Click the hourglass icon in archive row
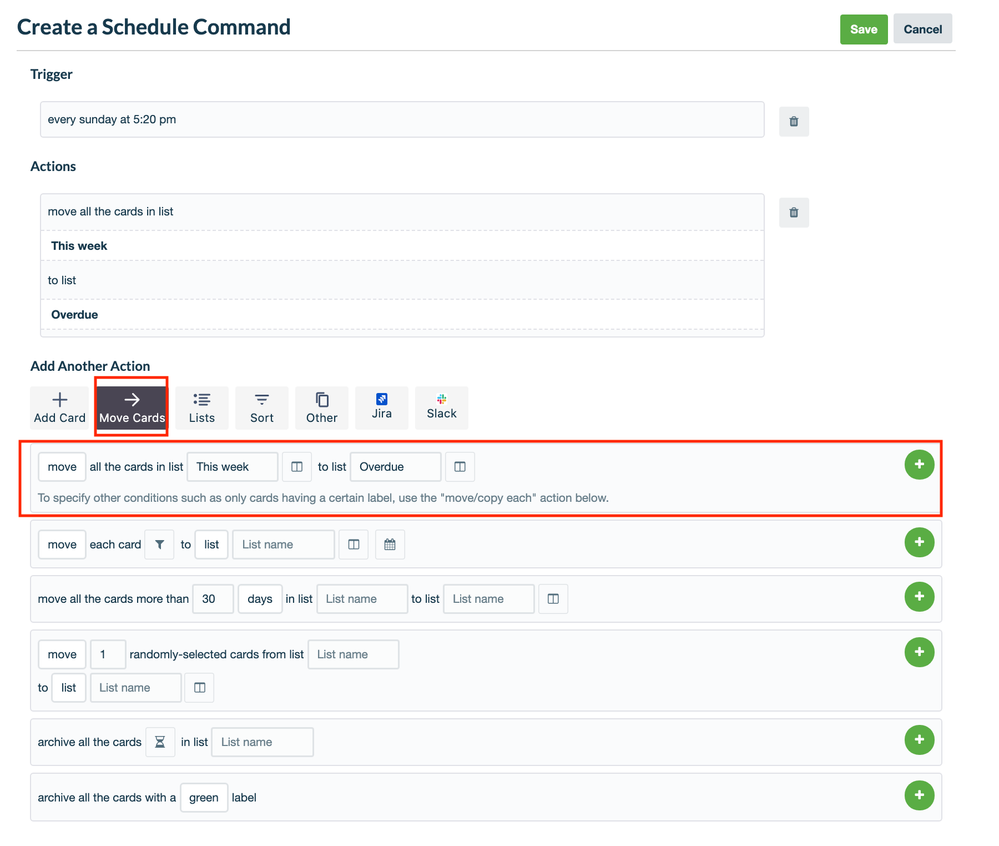The width and height of the screenshot is (999, 846). click(160, 742)
